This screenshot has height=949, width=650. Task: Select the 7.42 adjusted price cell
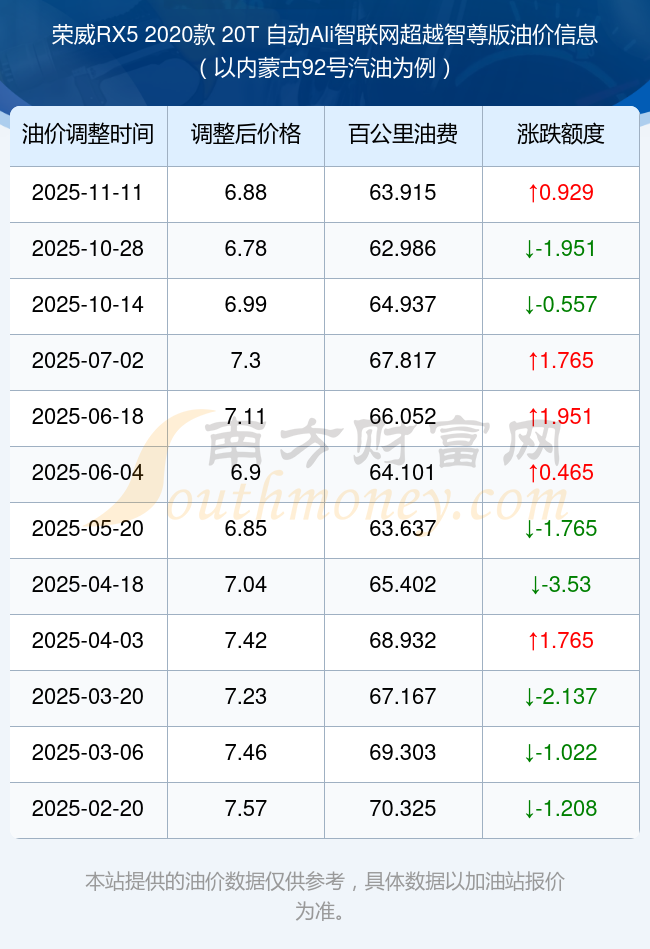[246, 640]
